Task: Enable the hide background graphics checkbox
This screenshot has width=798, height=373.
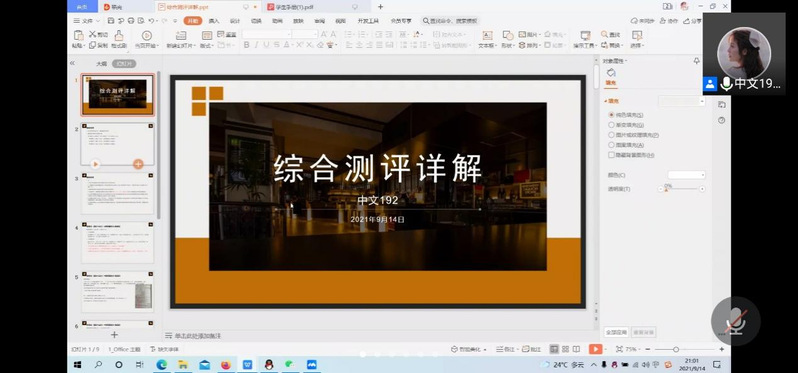Action: click(611, 155)
